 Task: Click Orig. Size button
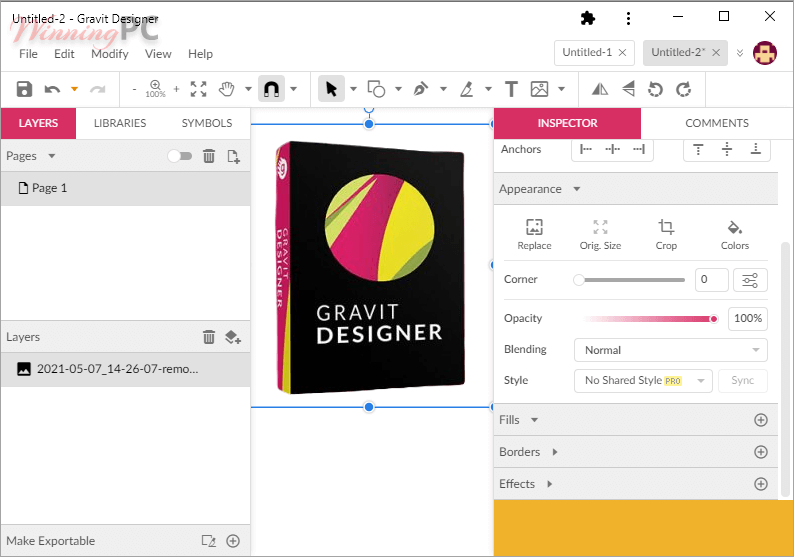click(600, 234)
